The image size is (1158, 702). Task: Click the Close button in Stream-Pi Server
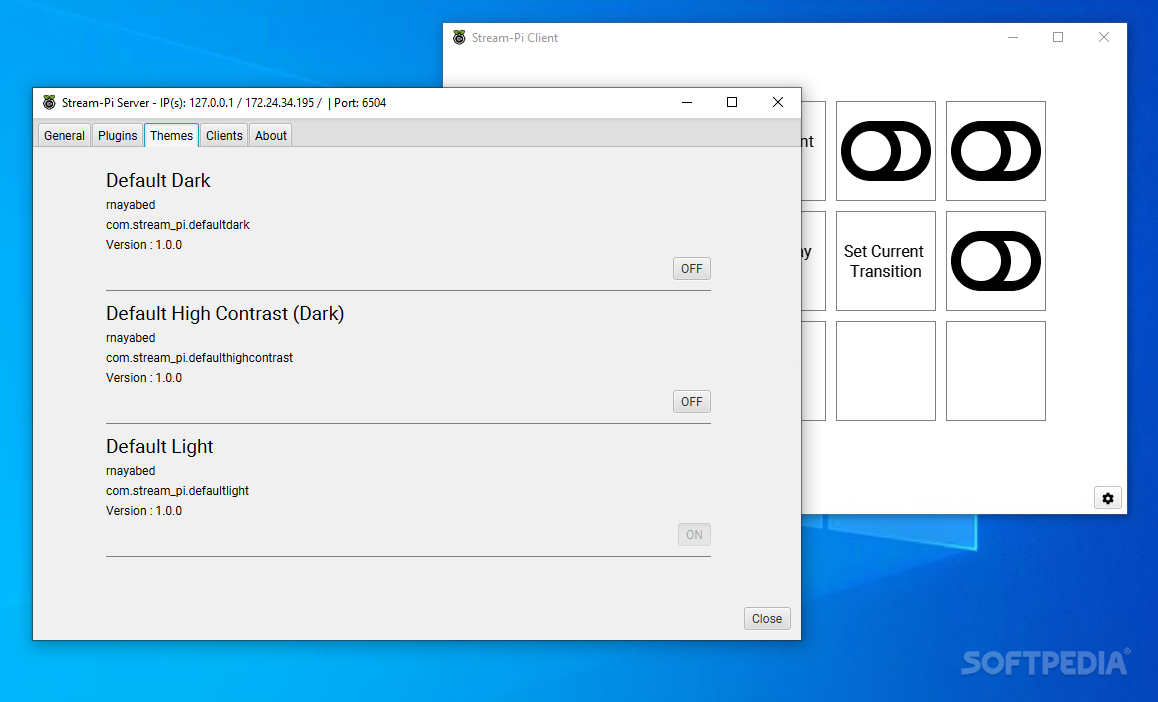click(767, 619)
